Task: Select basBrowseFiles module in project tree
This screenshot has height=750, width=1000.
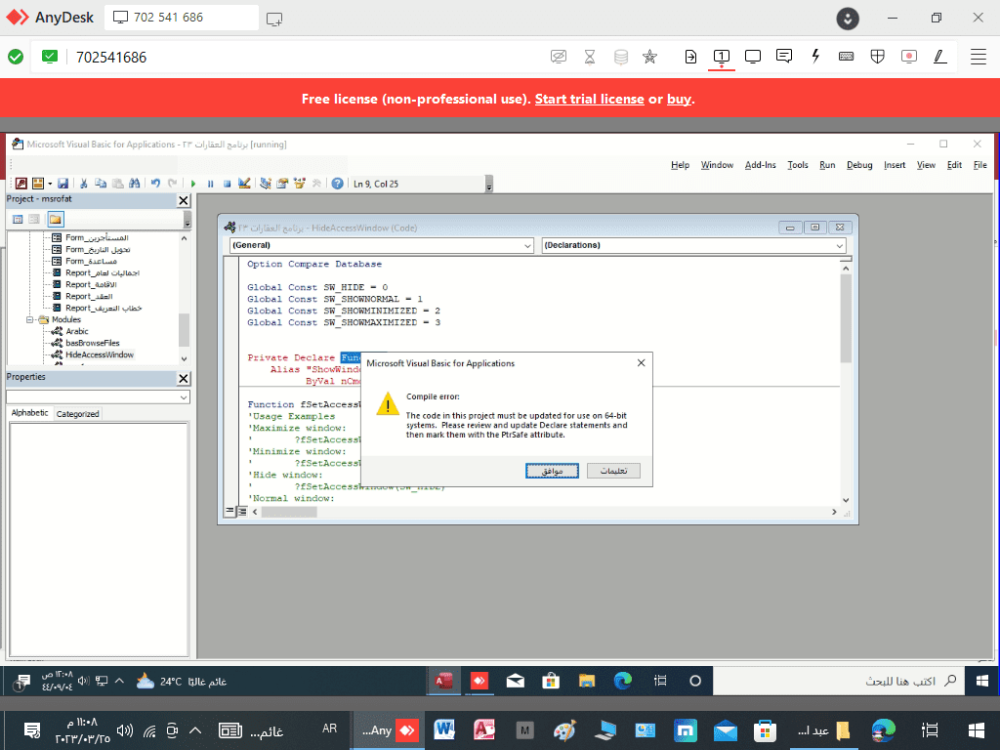Action: (x=92, y=343)
